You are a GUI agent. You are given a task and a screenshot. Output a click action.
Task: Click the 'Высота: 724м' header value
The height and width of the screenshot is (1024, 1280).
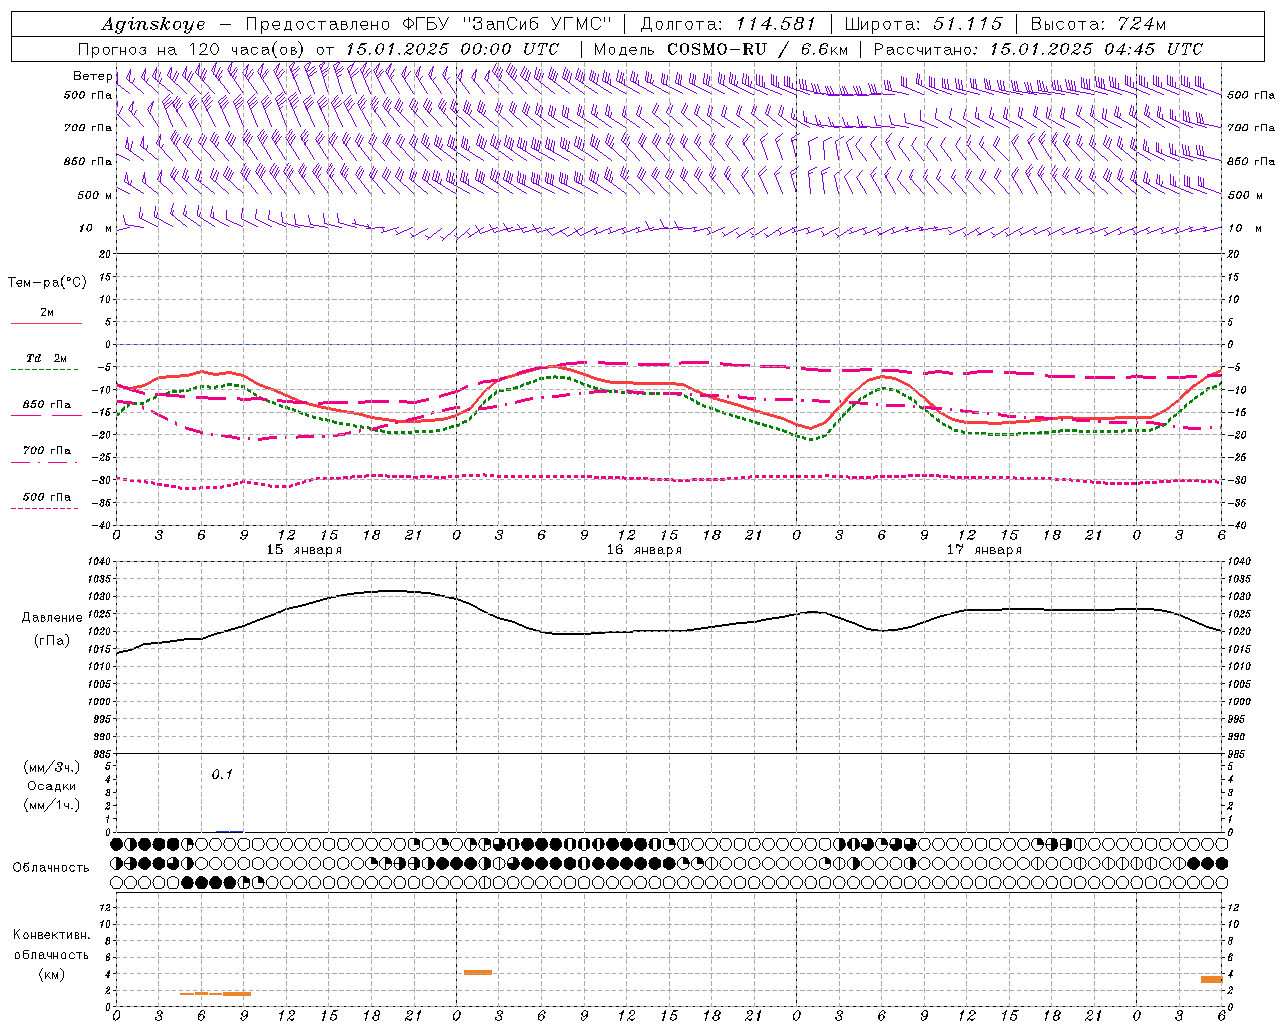point(1098,24)
